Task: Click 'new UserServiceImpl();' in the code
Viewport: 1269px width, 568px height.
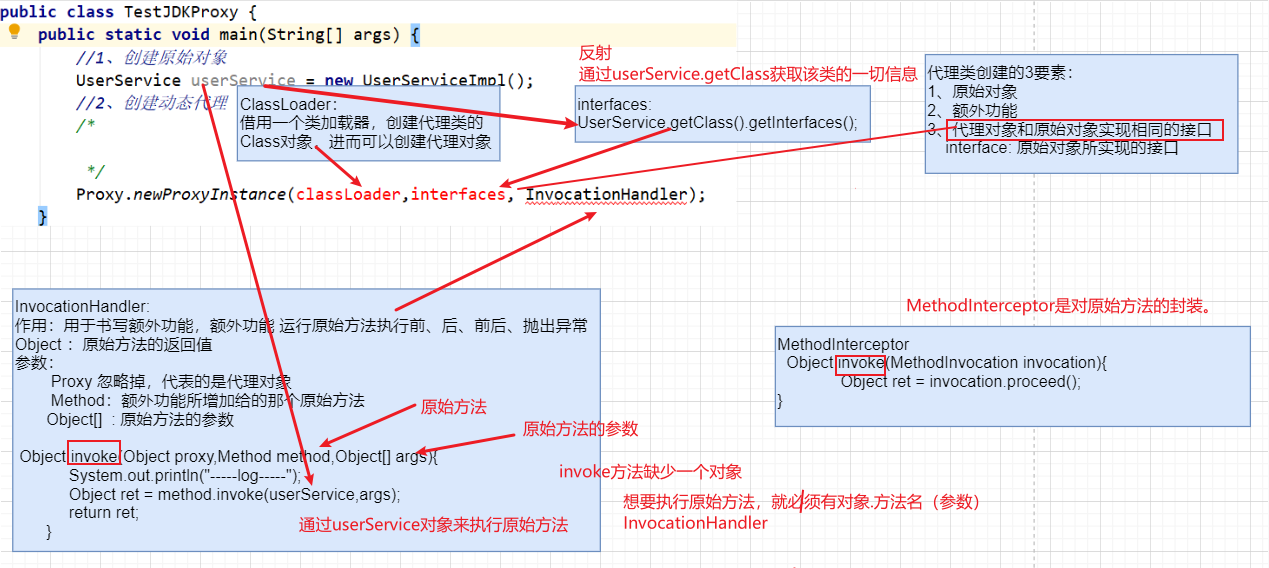Action: pyautogui.click(x=430, y=80)
